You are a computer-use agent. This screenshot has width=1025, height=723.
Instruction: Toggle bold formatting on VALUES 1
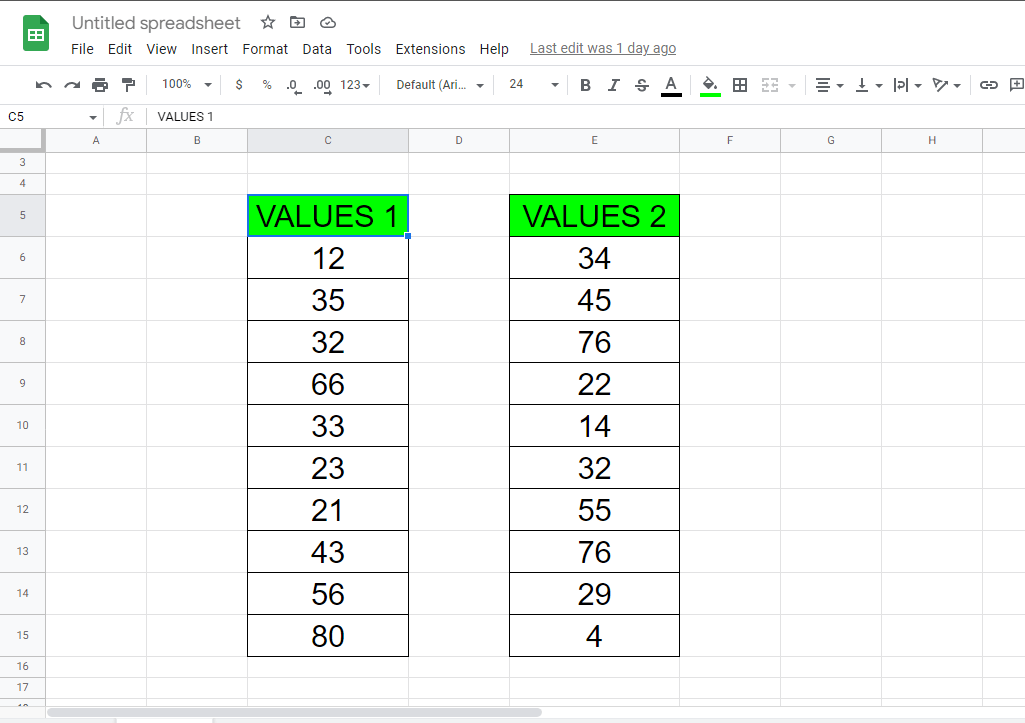585,85
